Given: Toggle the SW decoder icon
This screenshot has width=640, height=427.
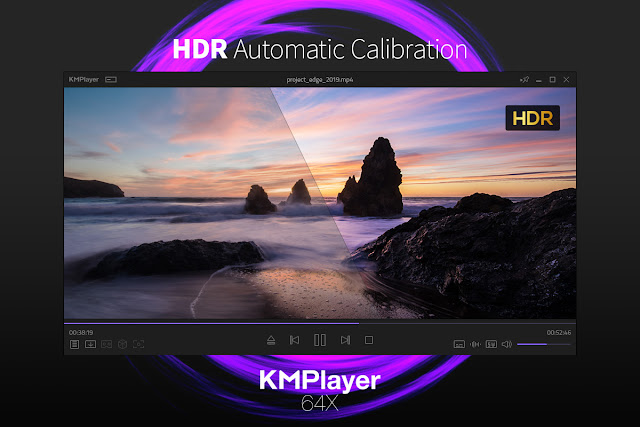Looking at the screenshot, I should click(x=491, y=345).
